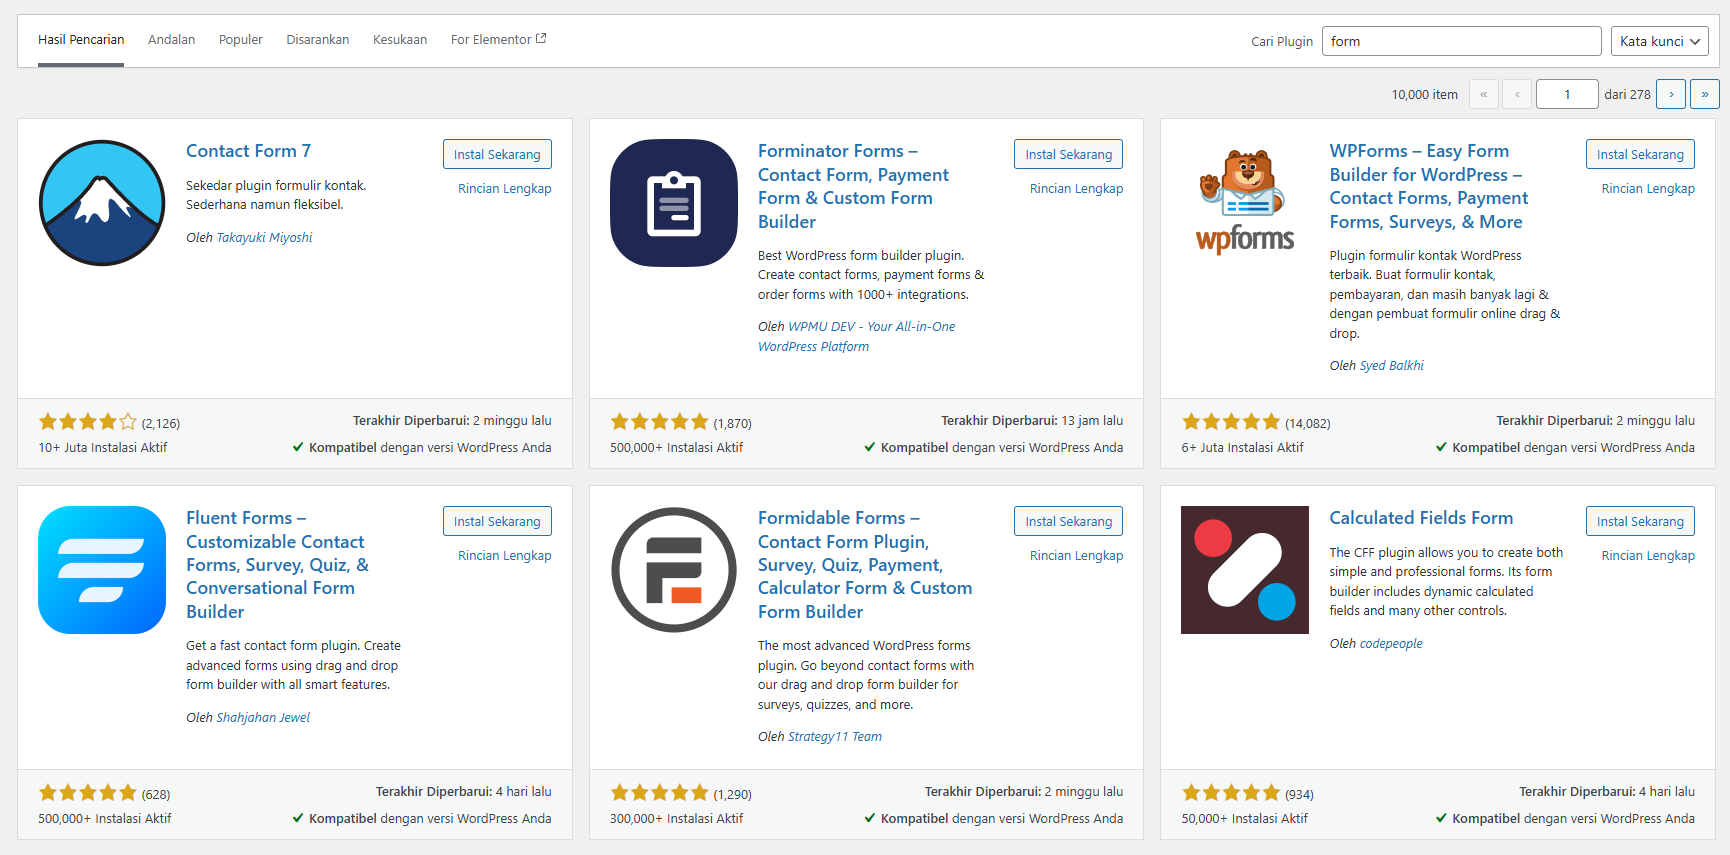Viewport: 1730px width, 855px height.
Task: Click the Calculated Fields Form plugin icon
Action: 1245,570
